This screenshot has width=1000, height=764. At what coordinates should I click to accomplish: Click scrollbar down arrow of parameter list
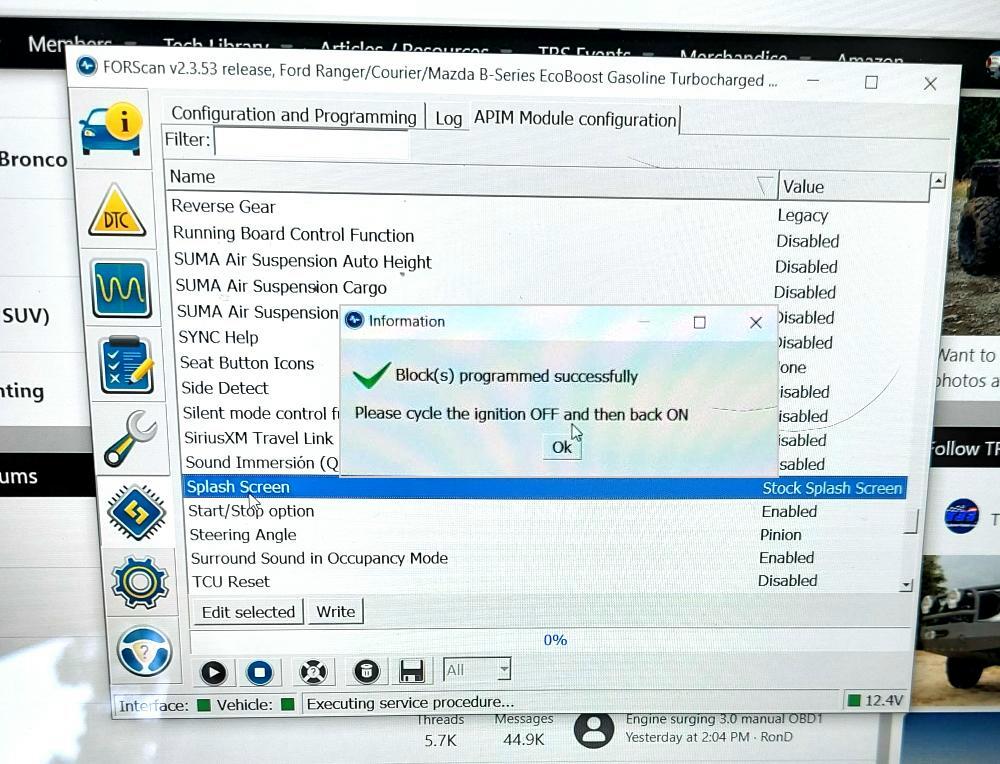pos(906,585)
